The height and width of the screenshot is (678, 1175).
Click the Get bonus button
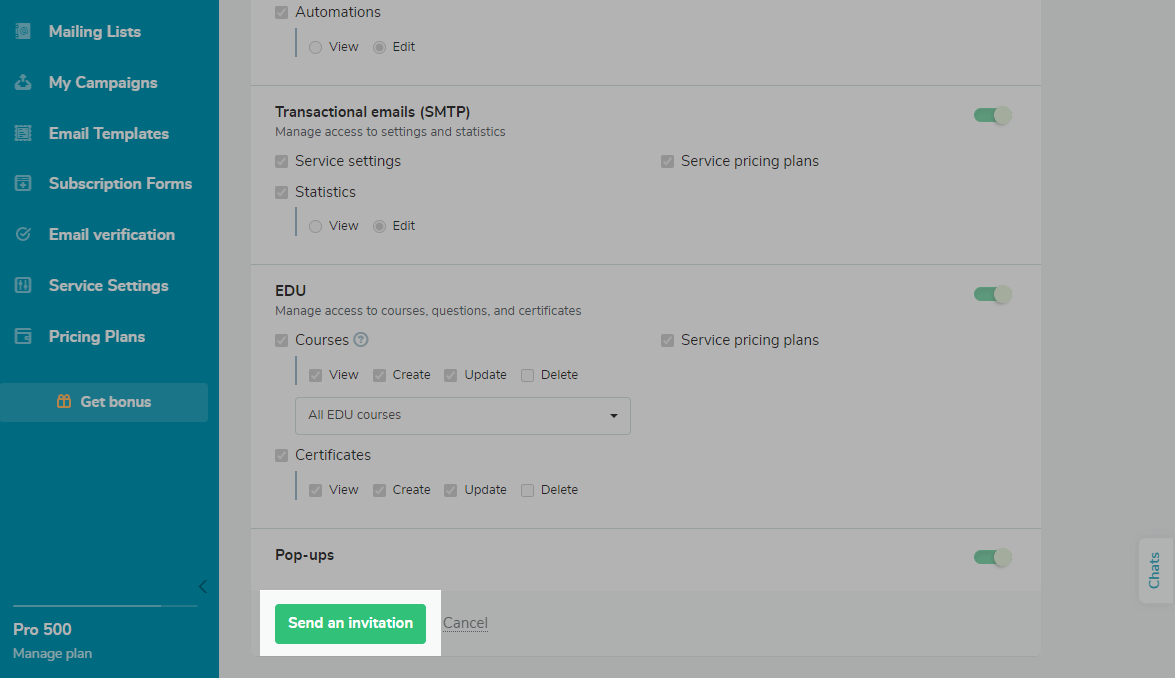[104, 402]
